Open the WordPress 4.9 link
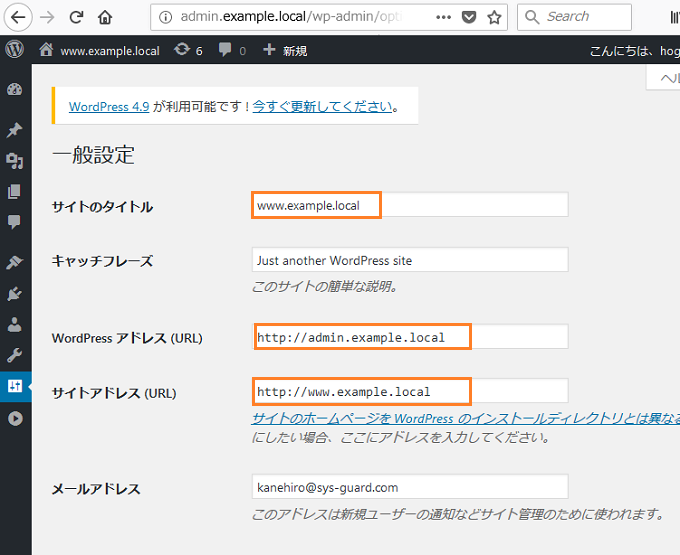 click(109, 107)
